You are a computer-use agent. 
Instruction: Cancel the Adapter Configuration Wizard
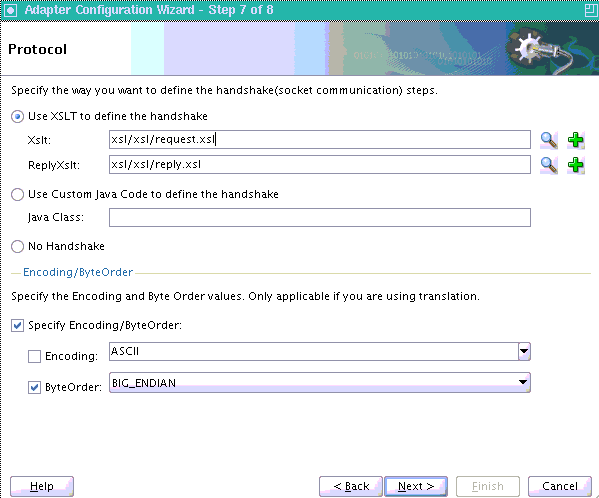pyautogui.click(x=560, y=486)
